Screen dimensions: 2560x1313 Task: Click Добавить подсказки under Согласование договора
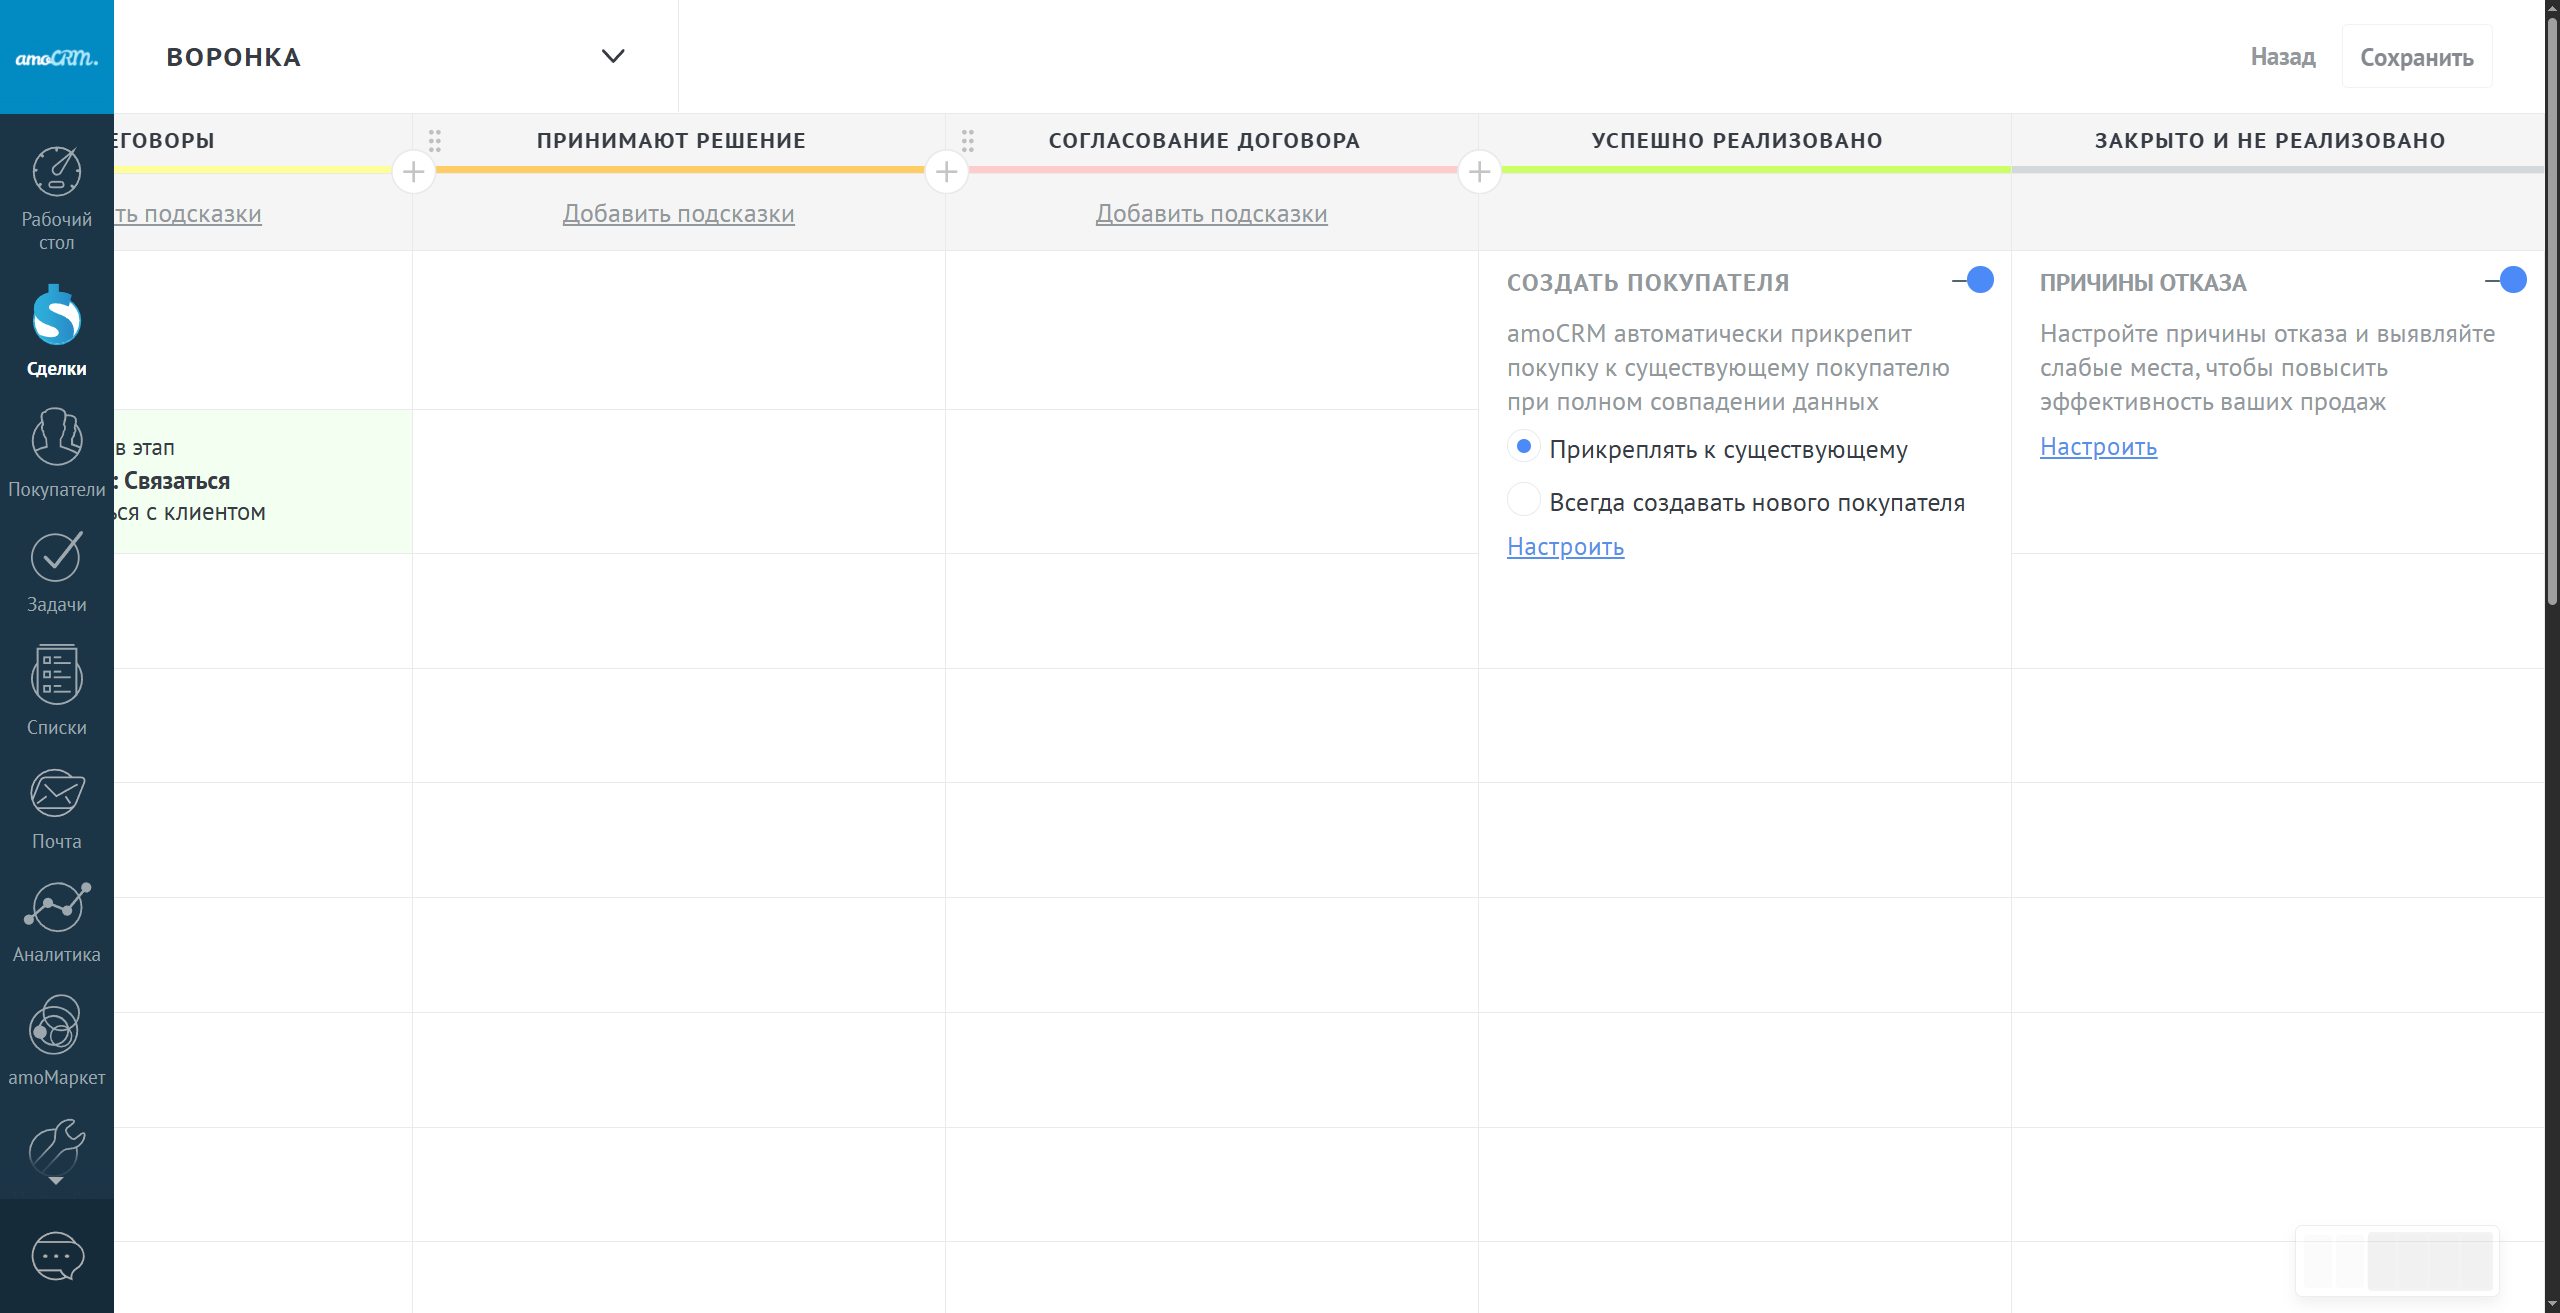[1211, 214]
